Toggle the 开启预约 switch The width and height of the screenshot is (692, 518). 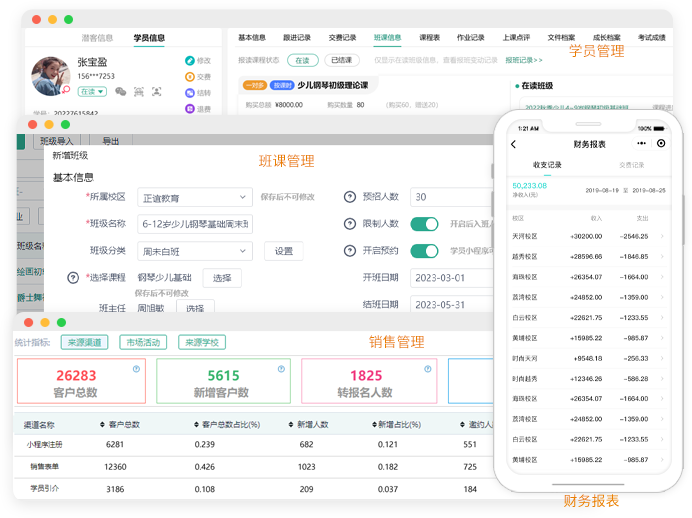(424, 251)
